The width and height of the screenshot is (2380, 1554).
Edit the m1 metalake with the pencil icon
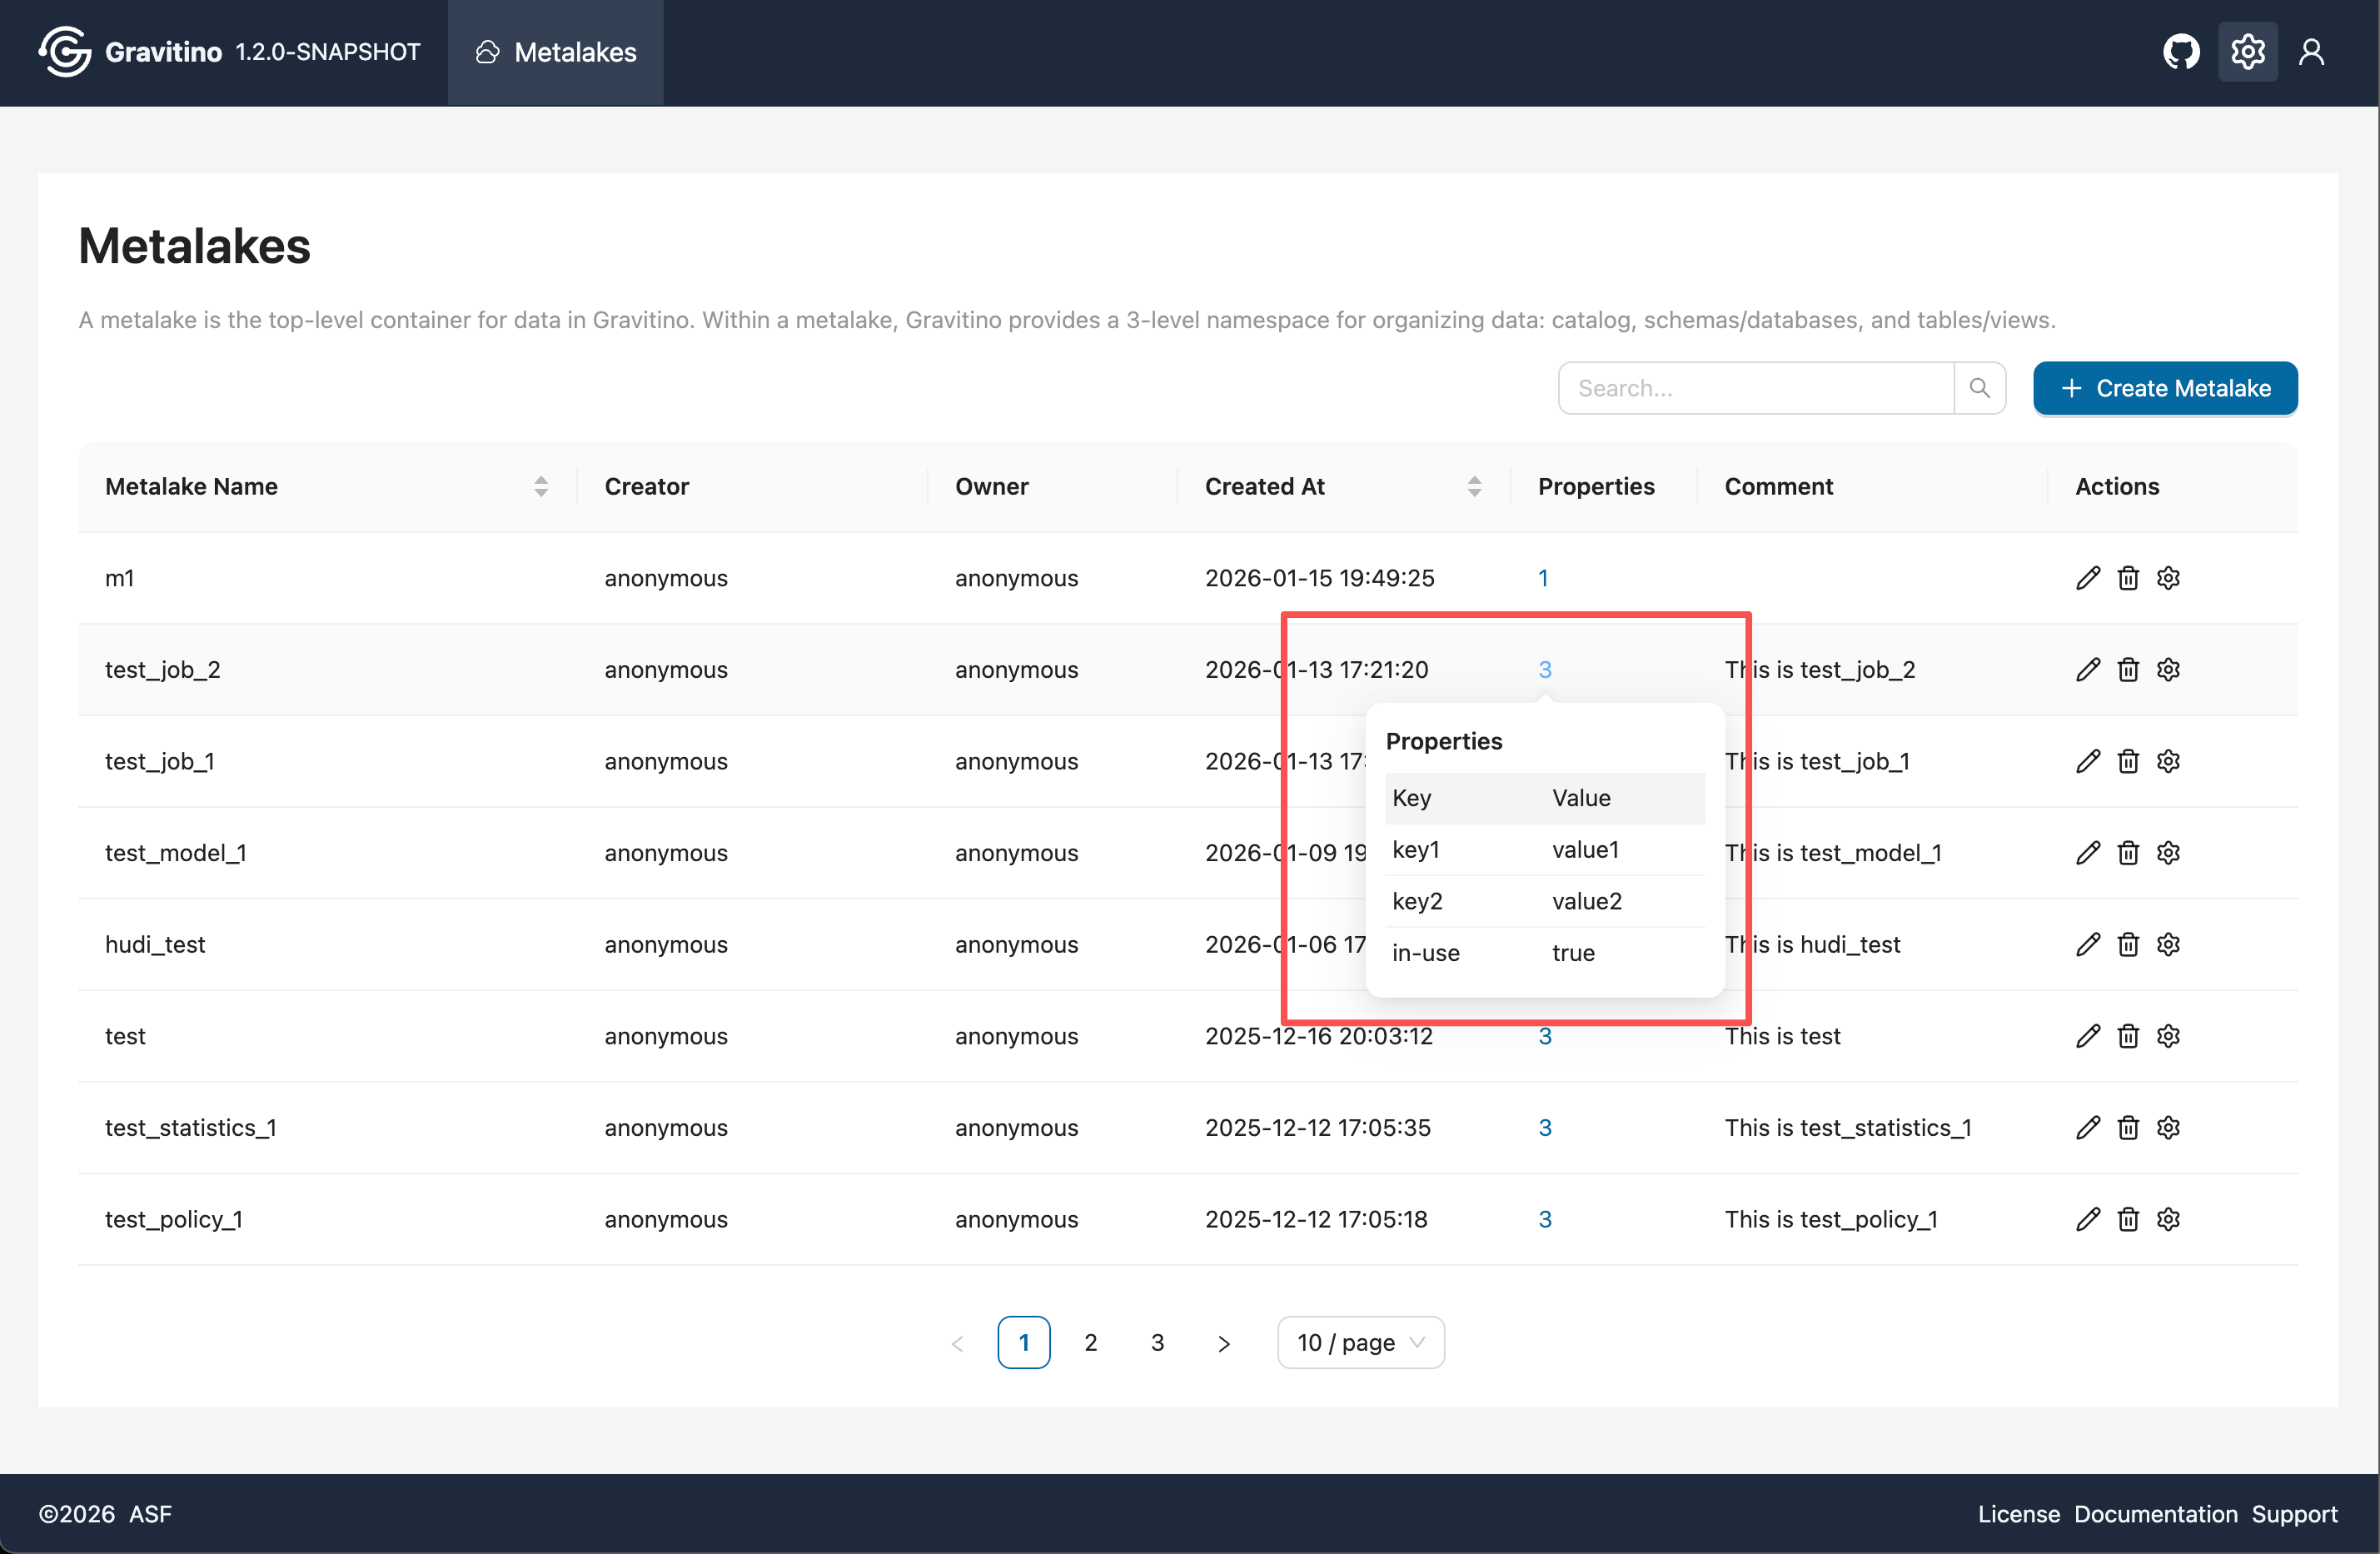pyautogui.click(x=2088, y=578)
